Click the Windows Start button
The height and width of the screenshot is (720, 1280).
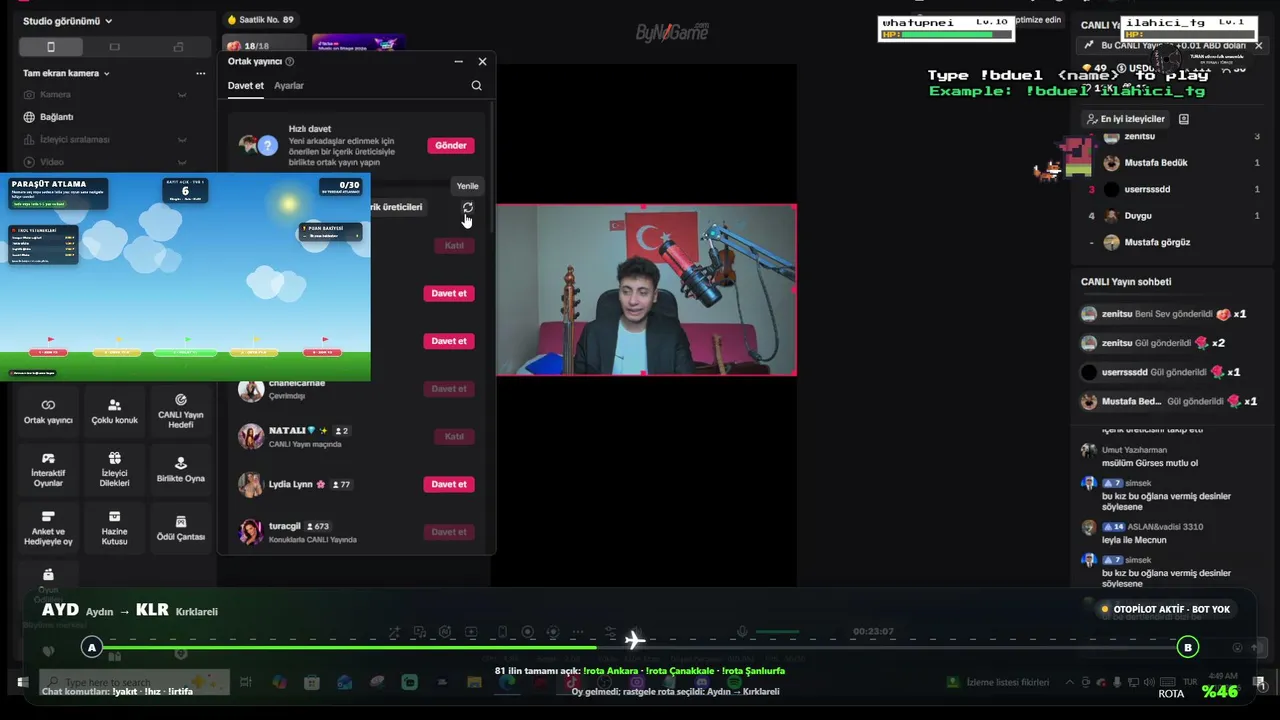pos(22,682)
